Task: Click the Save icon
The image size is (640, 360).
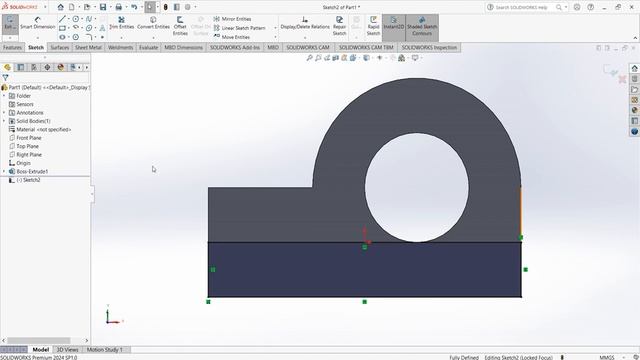Action: pyautogui.click(x=103, y=7)
